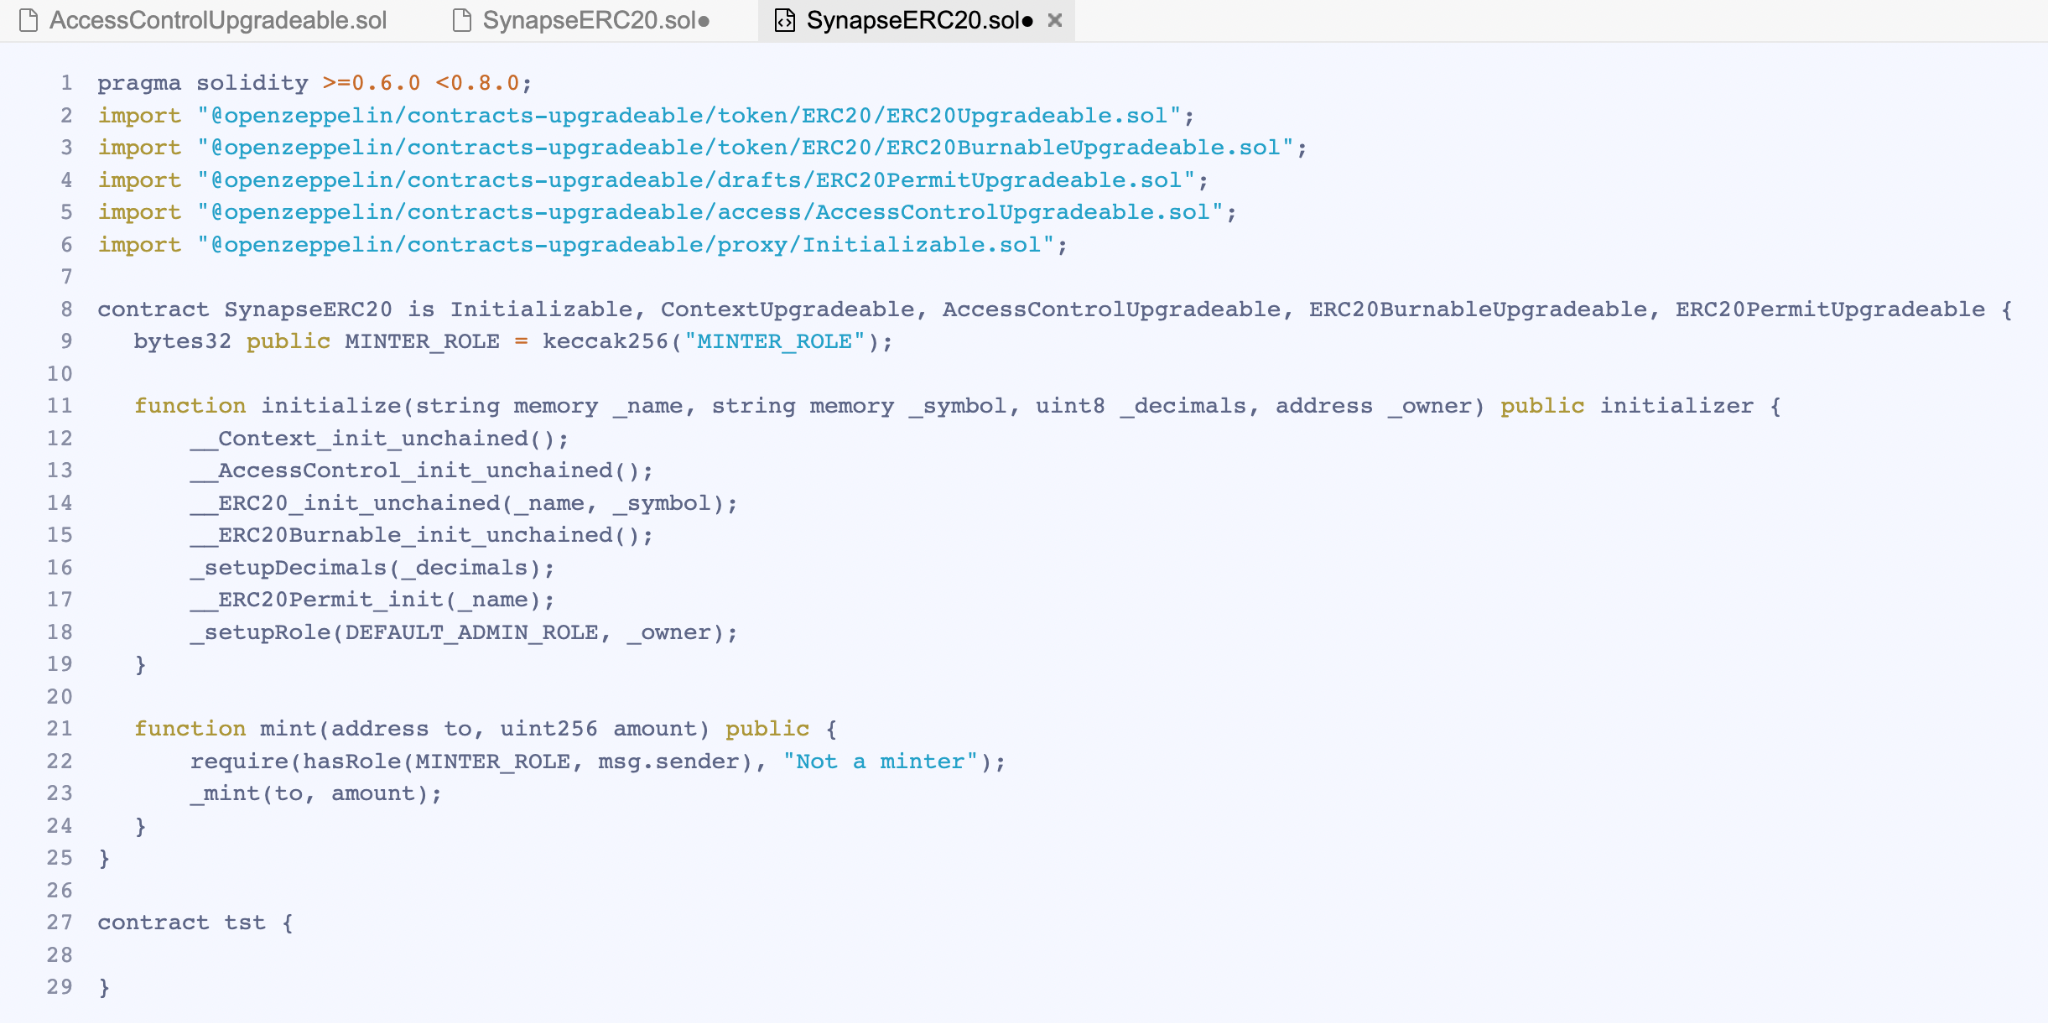The height and width of the screenshot is (1023, 2048).
Task: Click the AccessControlUpgradeable.sol import path
Action: [710, 212]
